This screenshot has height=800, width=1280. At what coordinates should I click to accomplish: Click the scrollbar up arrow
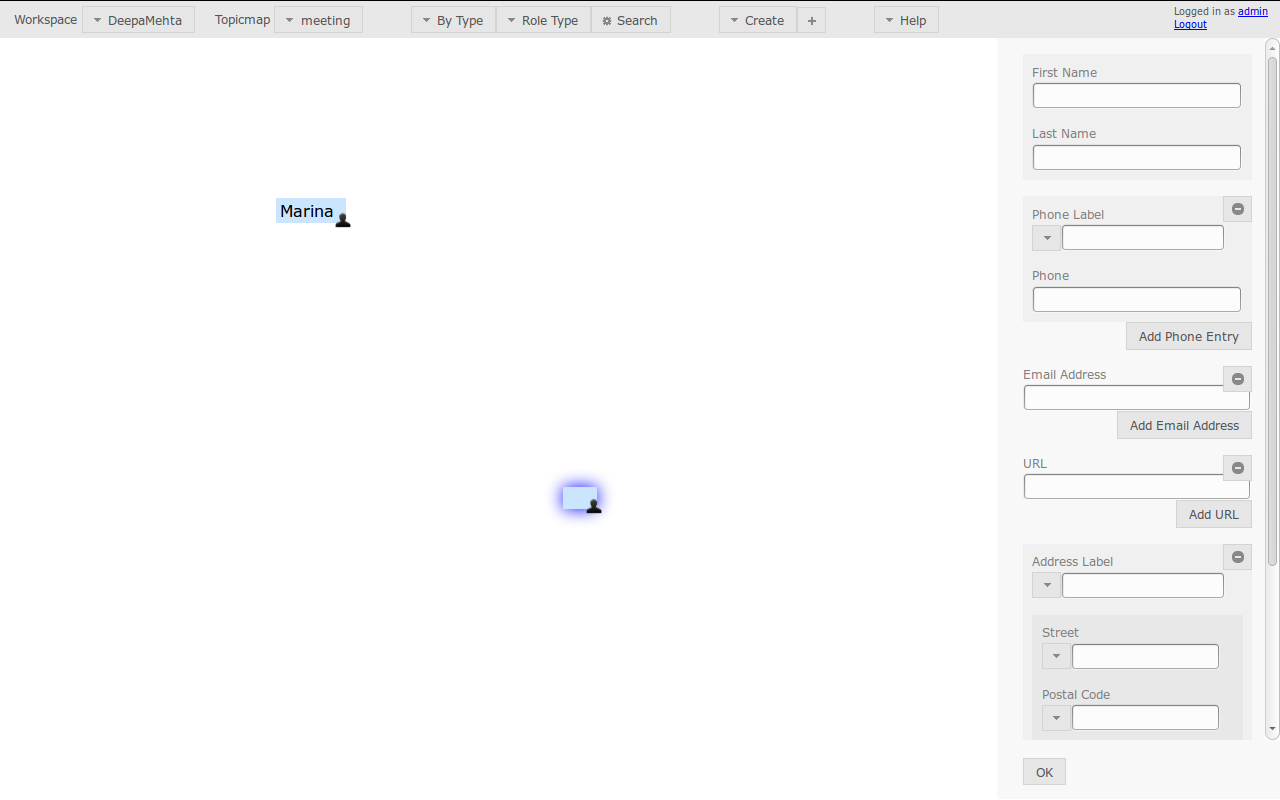(x=1273, y=46)
